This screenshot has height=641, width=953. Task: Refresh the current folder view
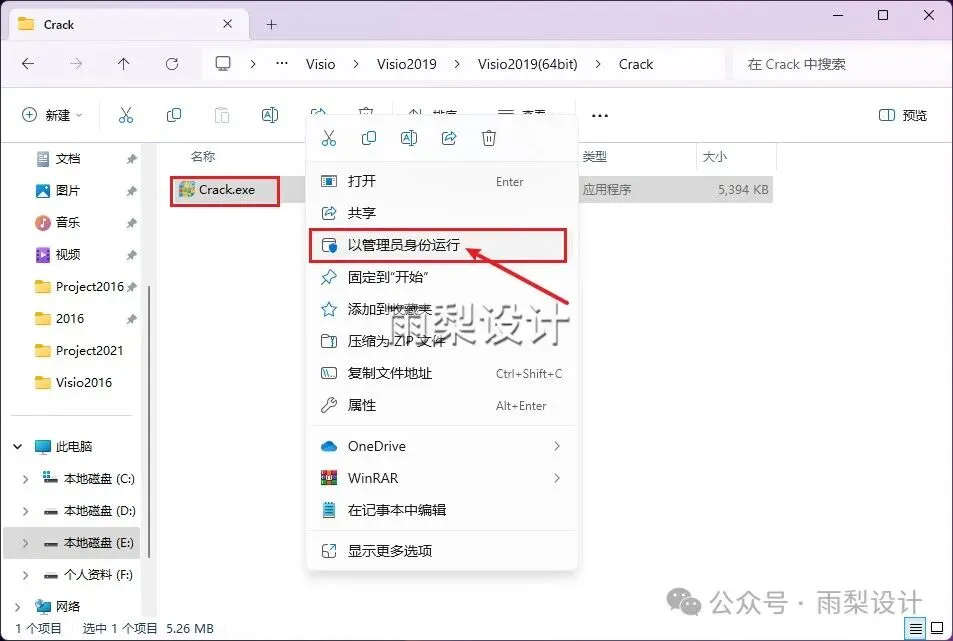click(x=172, y=64)
